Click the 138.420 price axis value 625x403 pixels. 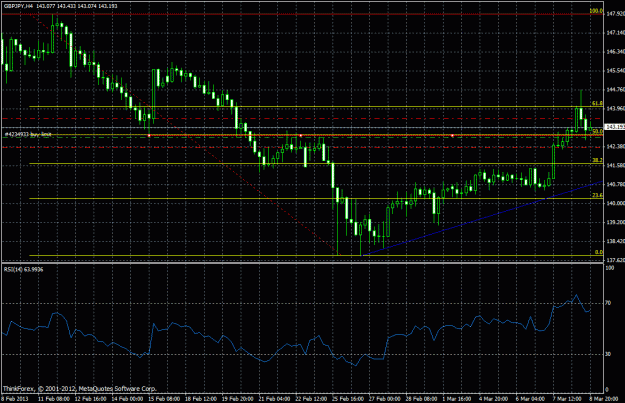point(615,241)
